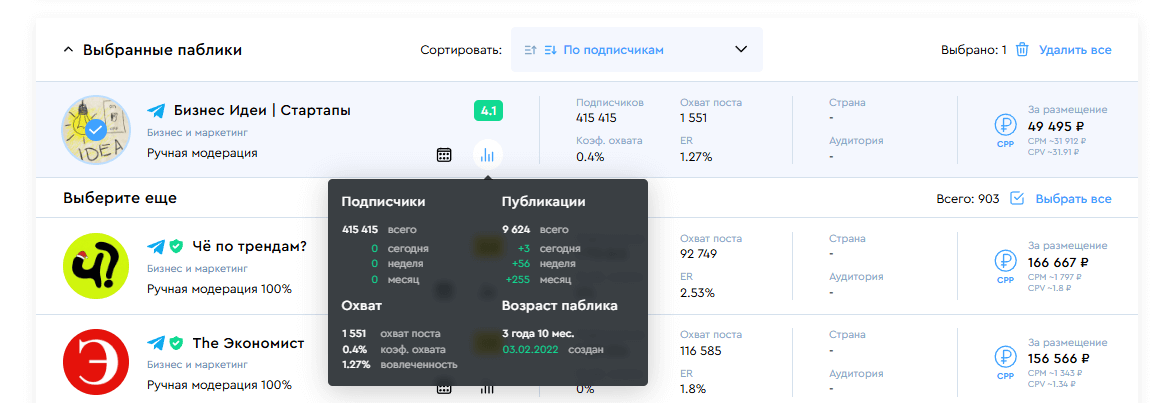Click Telegram icon beside Чё по трендам?

pos(156,246)
